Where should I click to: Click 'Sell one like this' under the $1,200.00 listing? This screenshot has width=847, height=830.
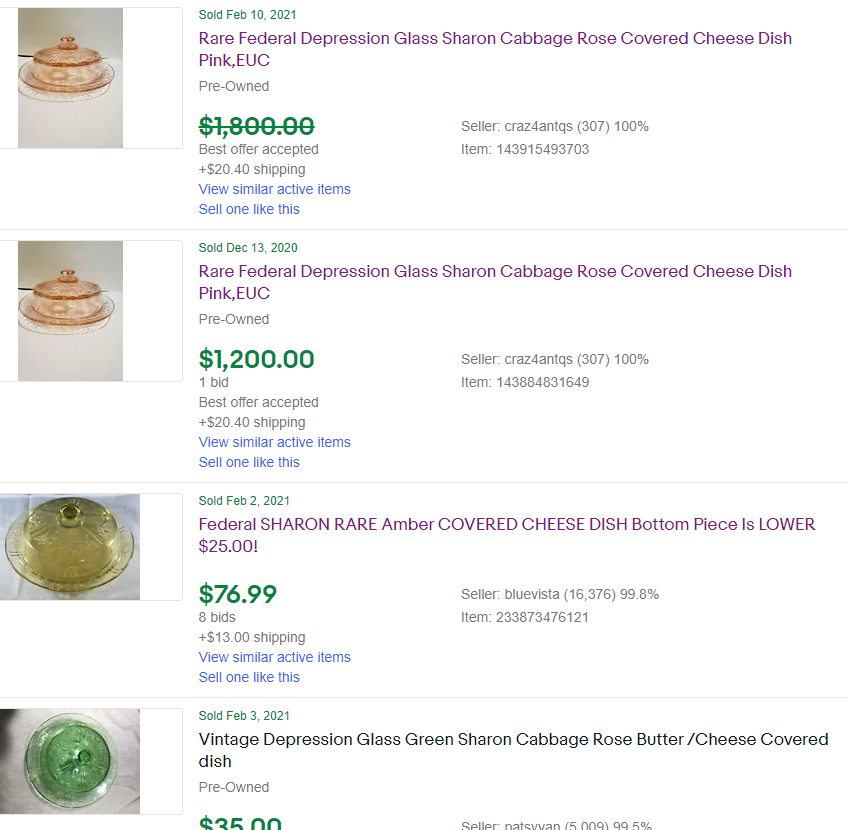point(249,462)
